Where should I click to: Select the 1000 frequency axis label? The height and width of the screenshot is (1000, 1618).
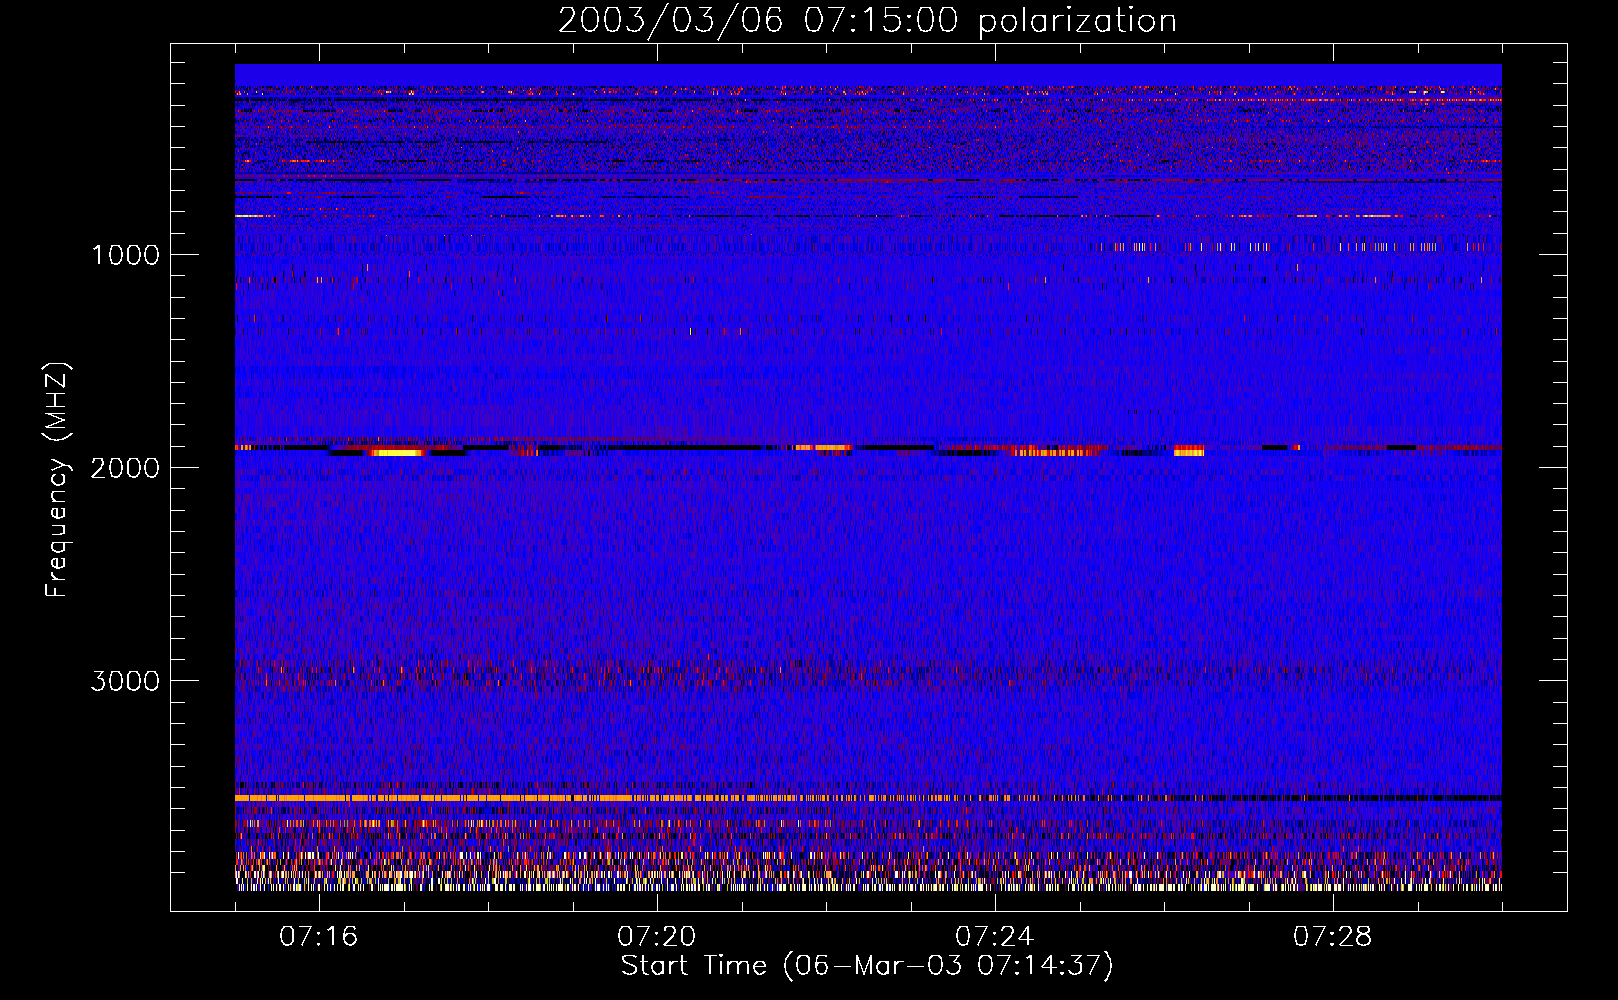(x=125, y=255)
